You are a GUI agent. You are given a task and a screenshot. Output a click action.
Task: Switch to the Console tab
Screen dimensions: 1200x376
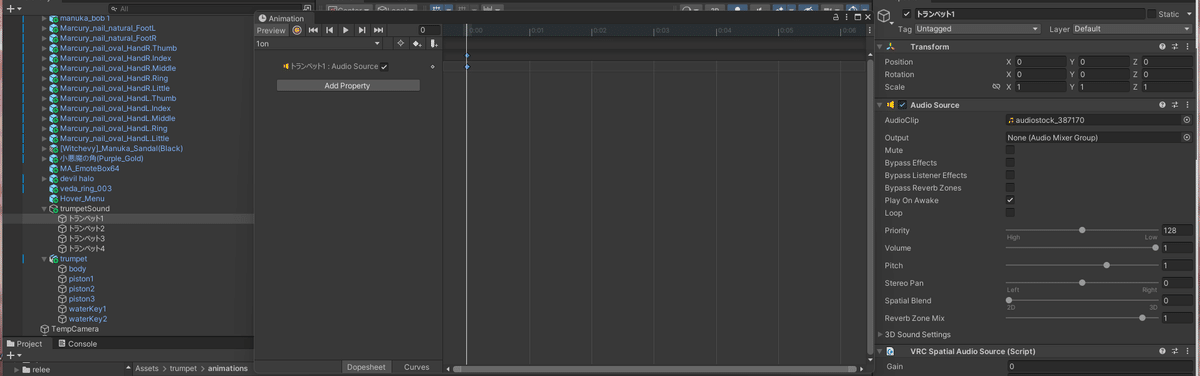point(77,344)
